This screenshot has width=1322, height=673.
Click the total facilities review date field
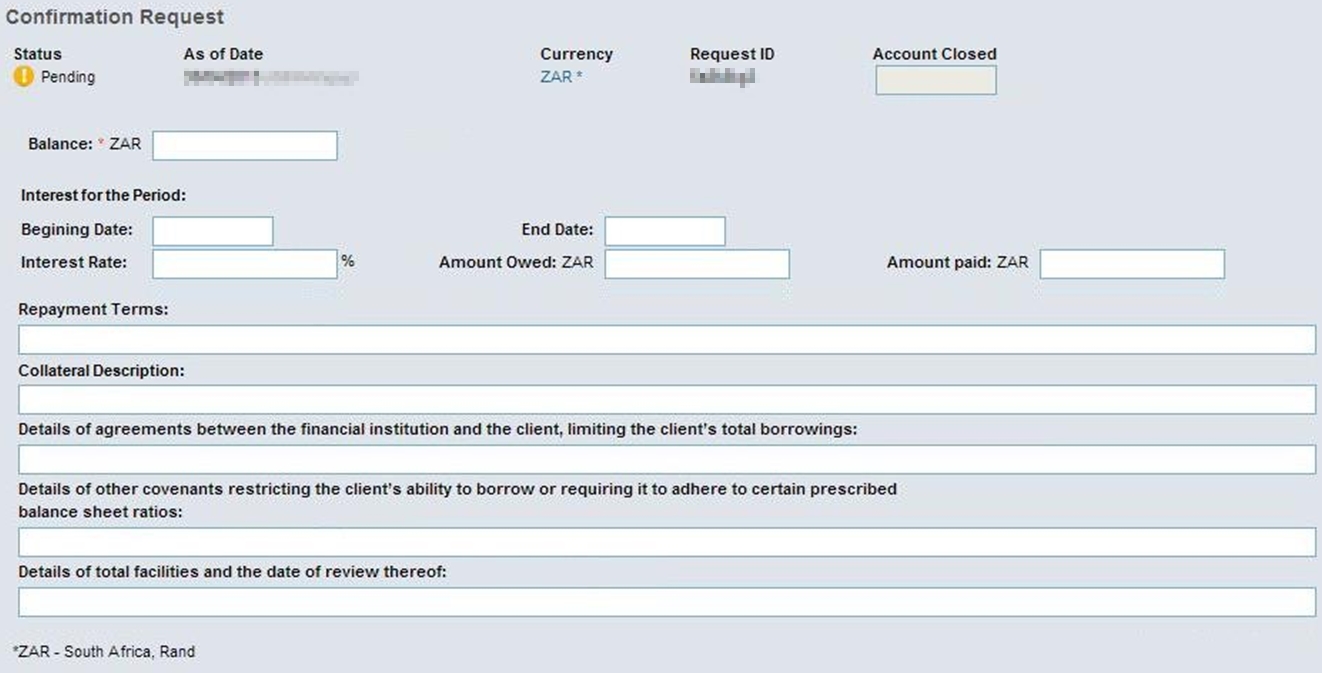(x=667, y=602)
